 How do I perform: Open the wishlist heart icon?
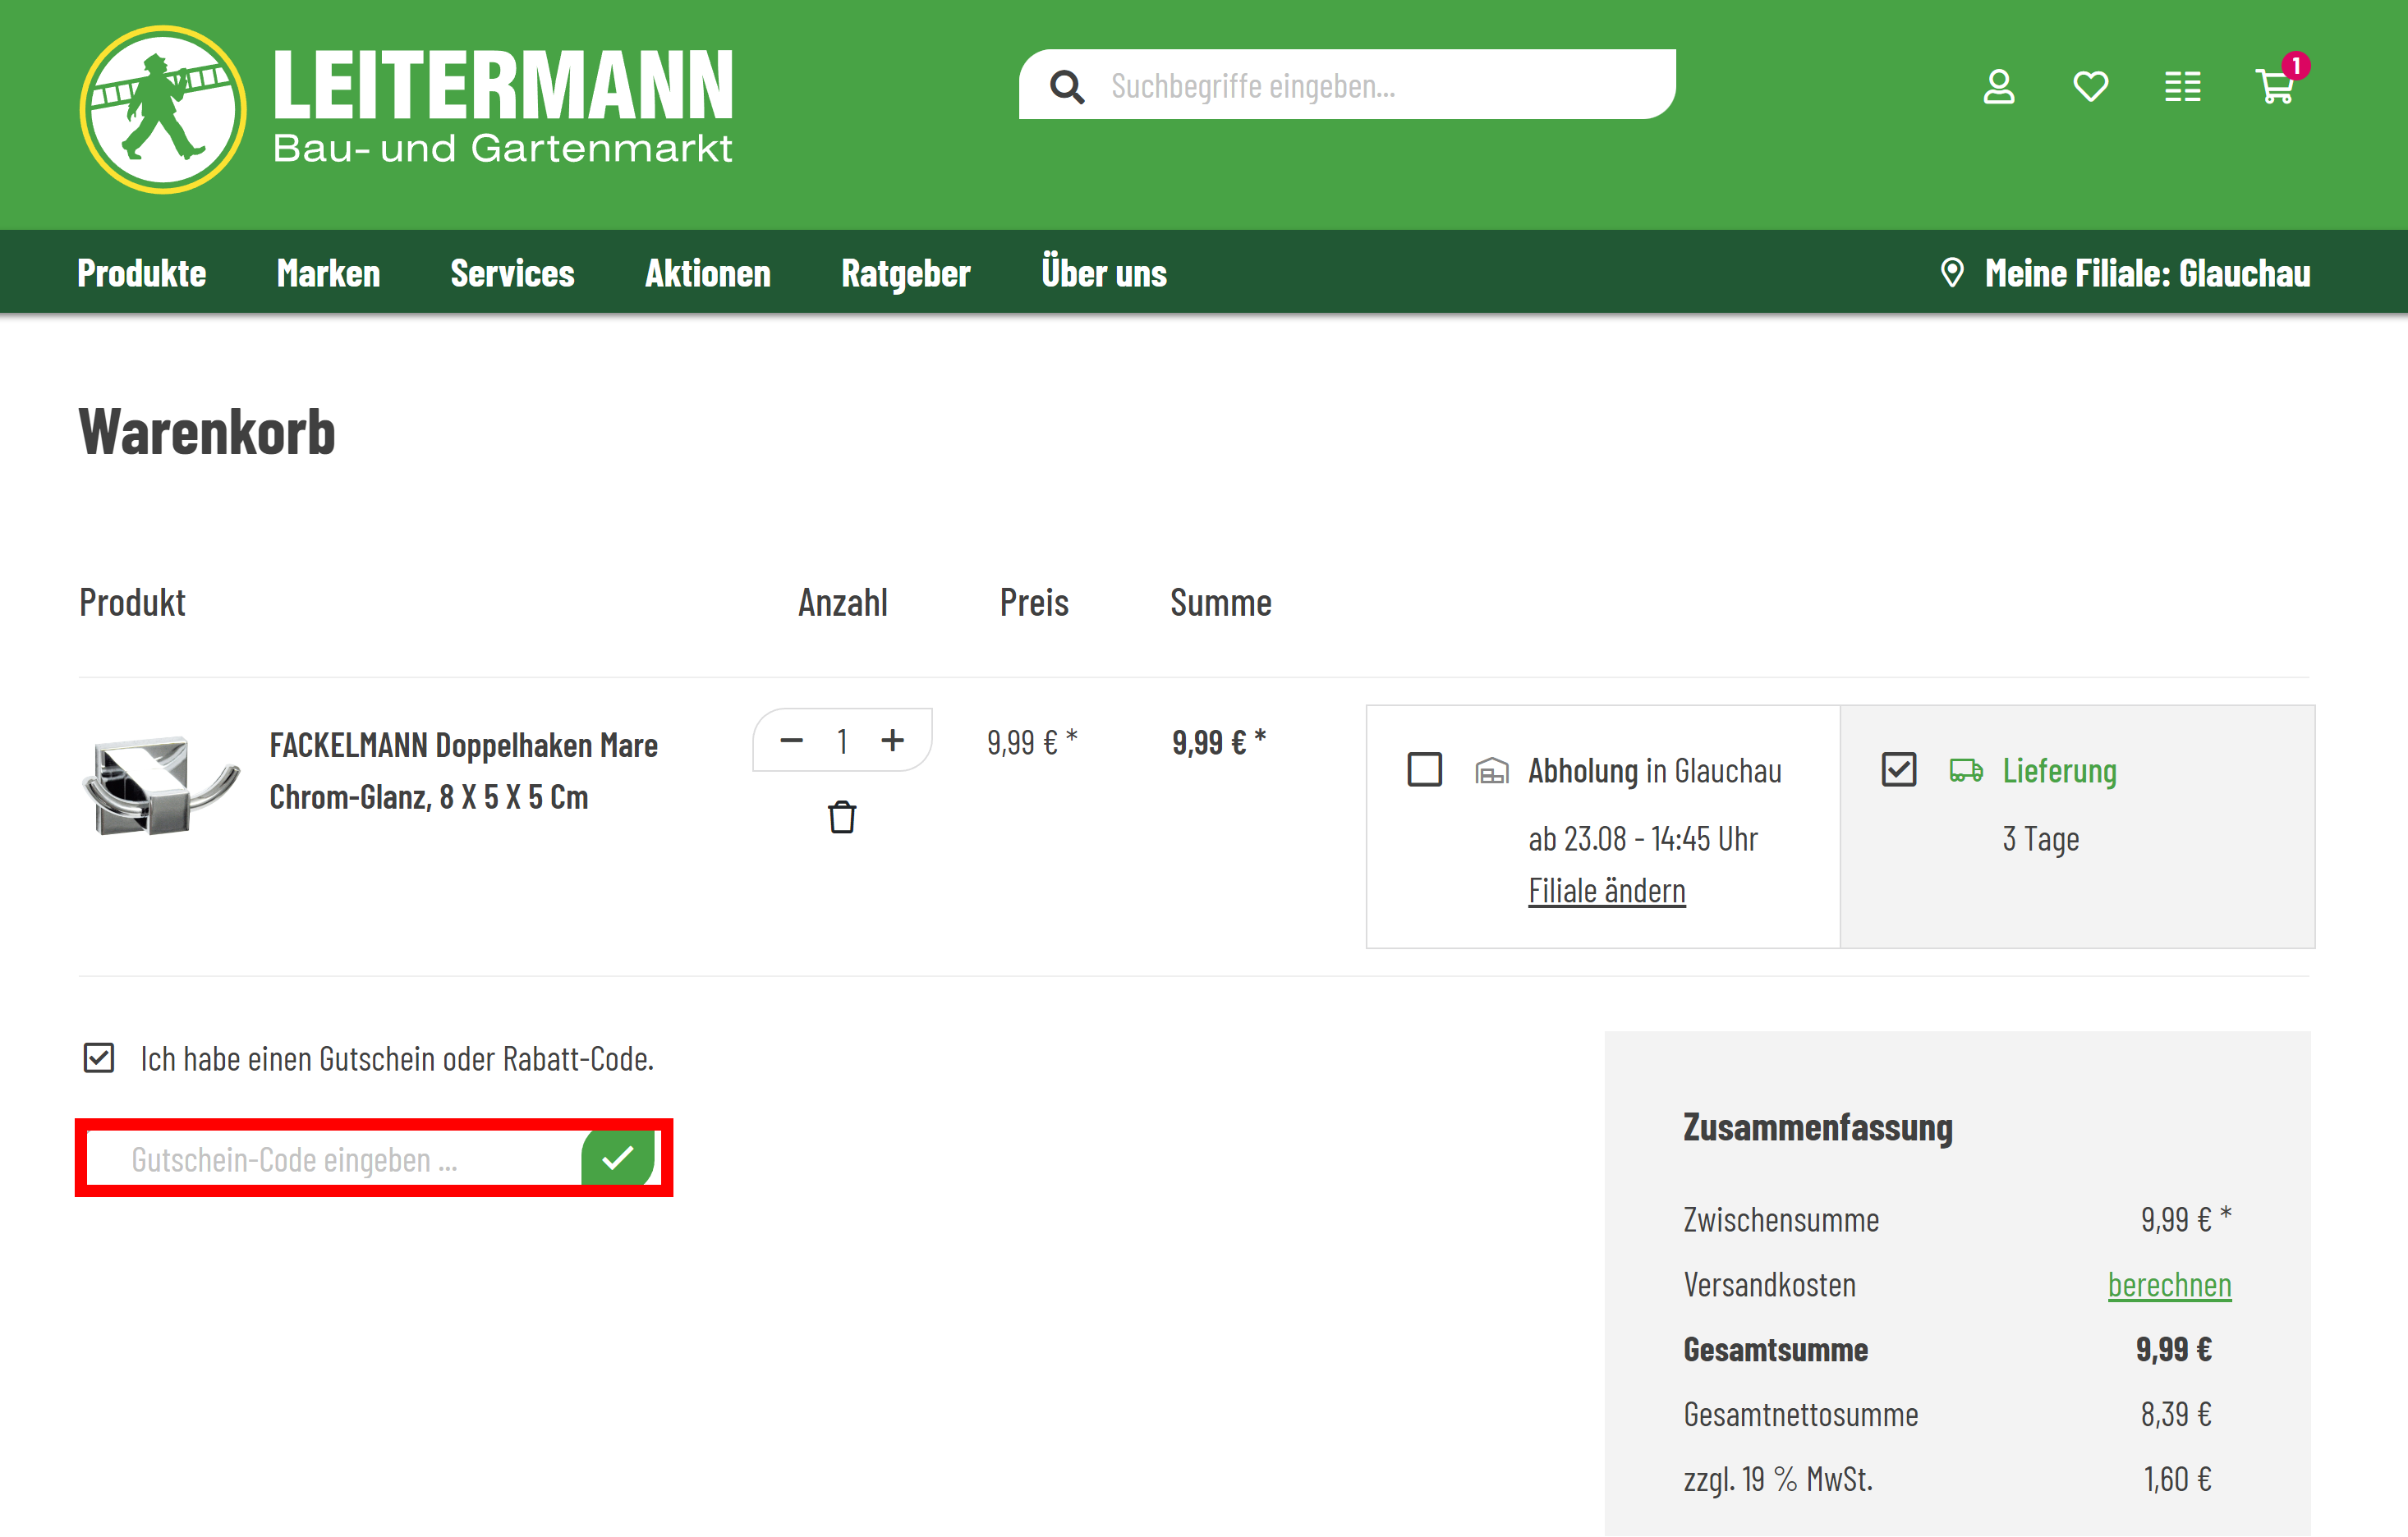2090,87
